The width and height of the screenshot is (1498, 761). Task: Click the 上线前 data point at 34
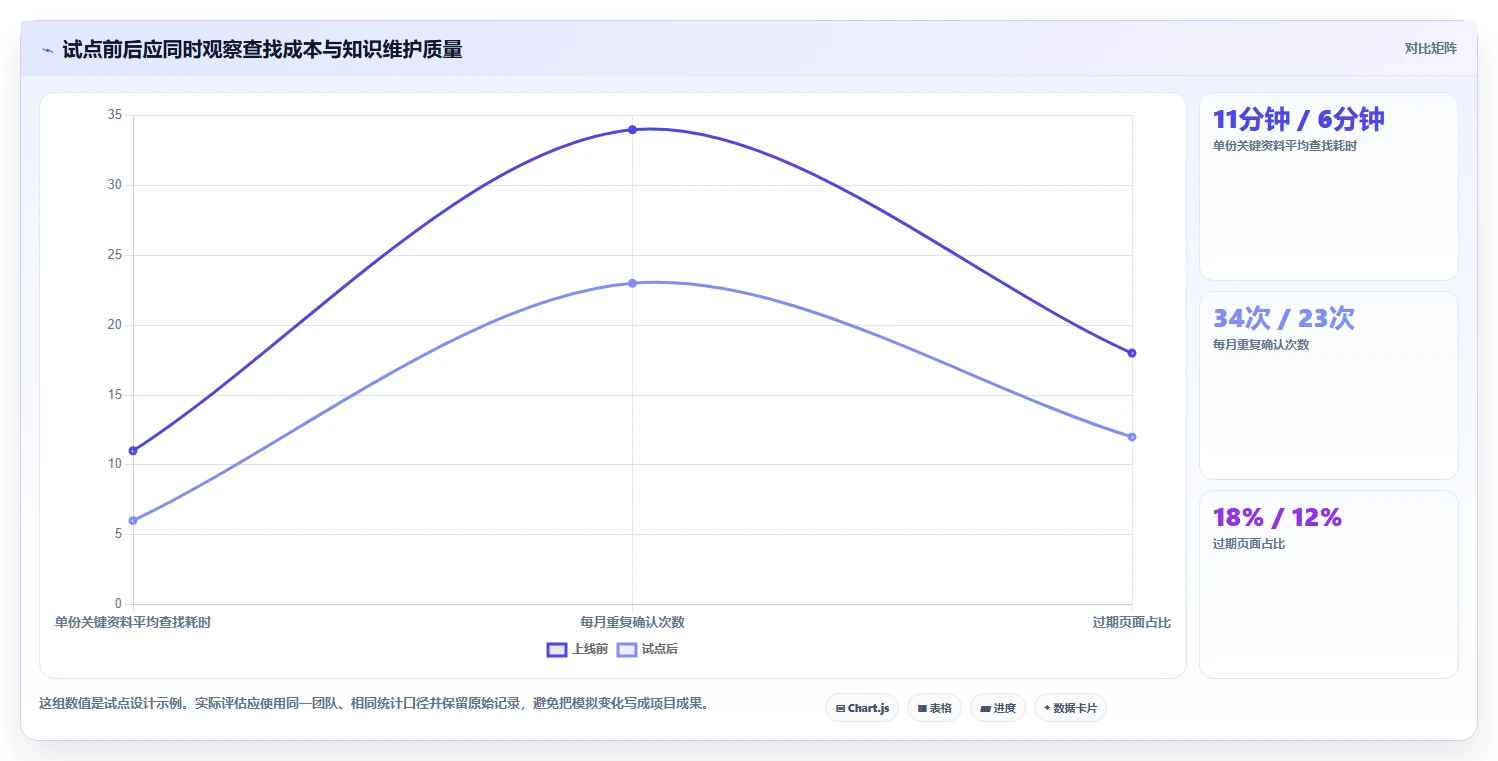point(632,129)
